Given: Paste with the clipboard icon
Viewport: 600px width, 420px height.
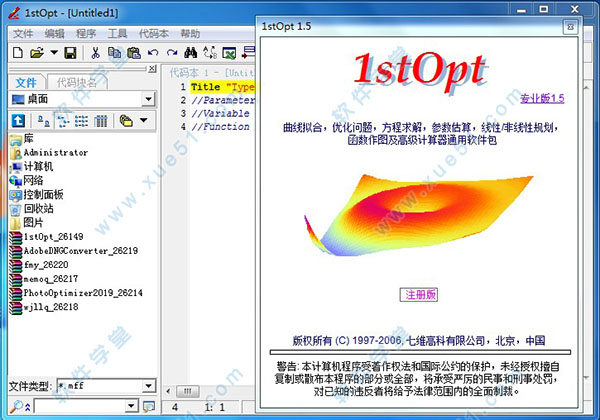Looking at the screenshot, I should (x=134, y=53).
